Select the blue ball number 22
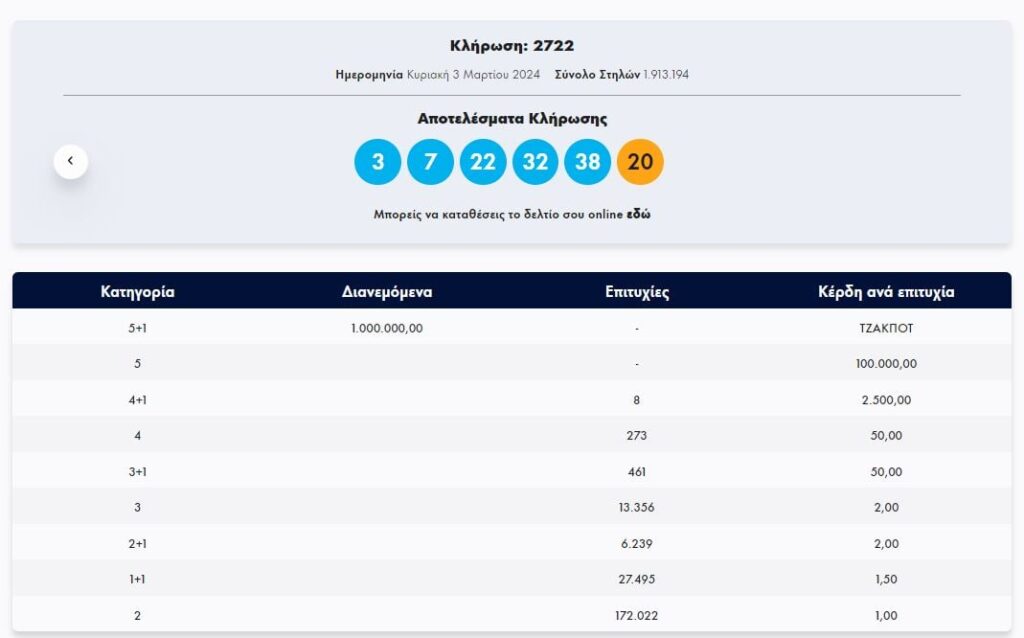This screenshot has width=1024, height=638. coord(483,162)
